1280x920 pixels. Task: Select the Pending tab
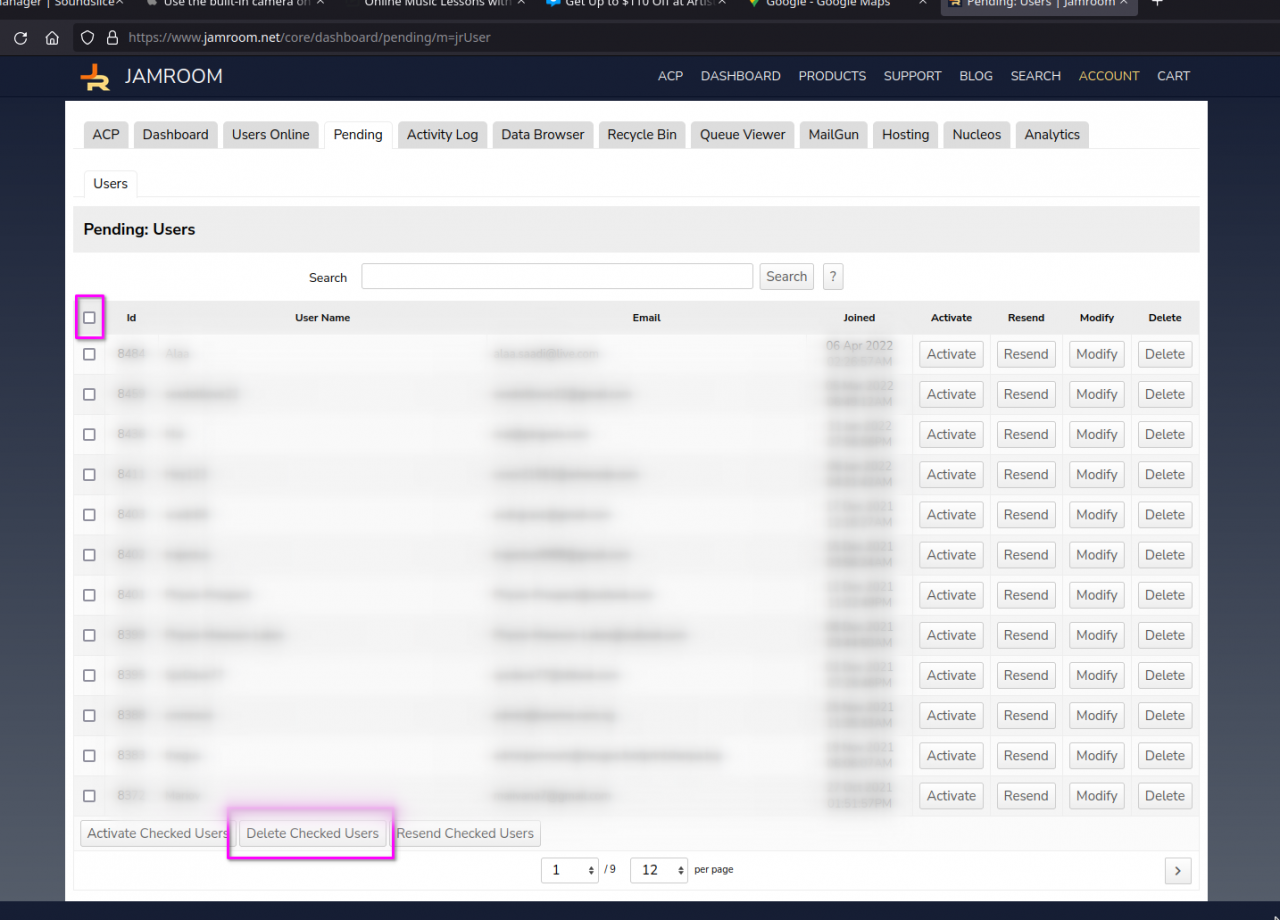pyautogui.click(x=358, y=135)
